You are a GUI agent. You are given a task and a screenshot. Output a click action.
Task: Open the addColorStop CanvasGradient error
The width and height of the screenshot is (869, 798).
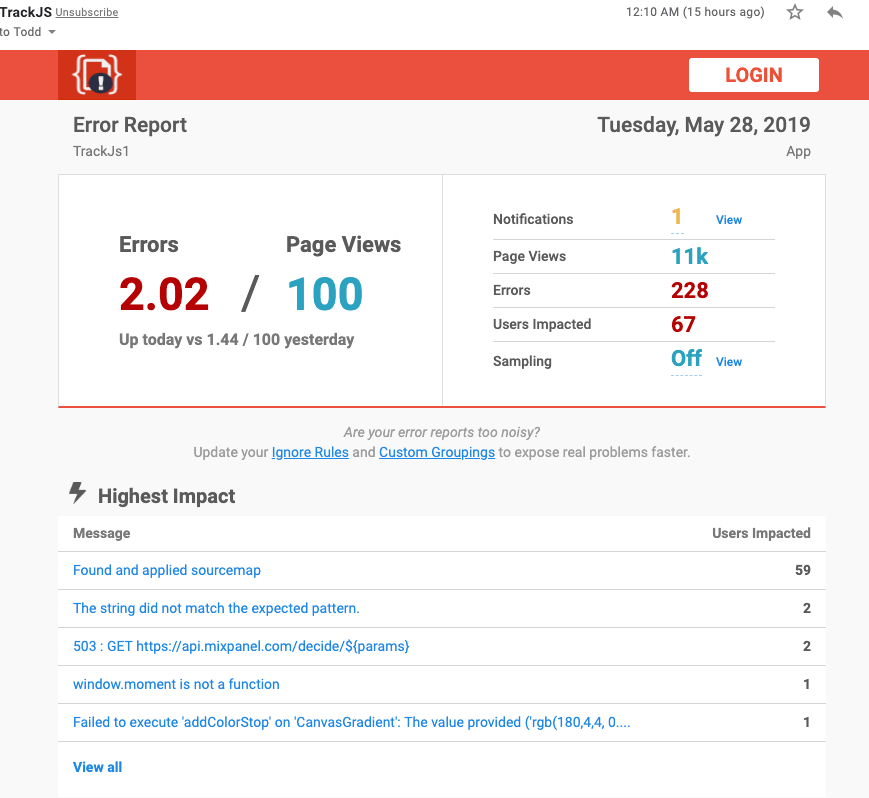(x=351, y=722)
